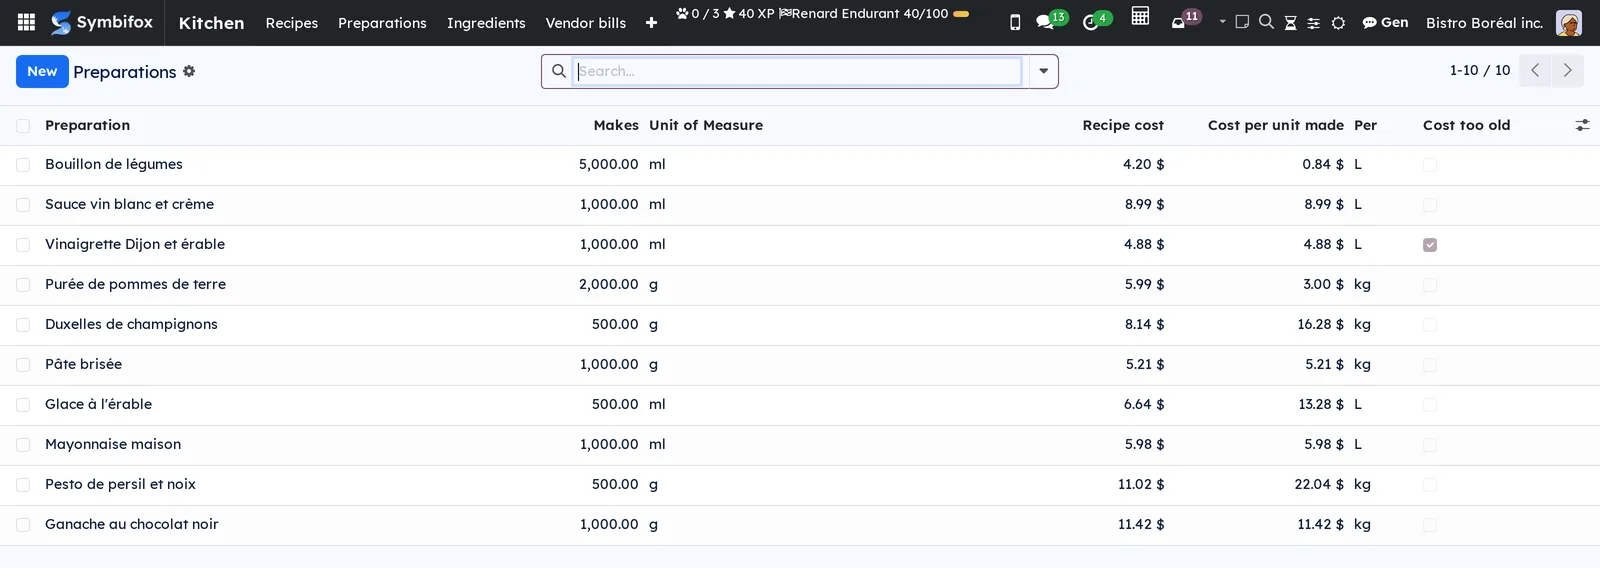The width and height of the screenshot is (1600, 568).
Task: Open the Preparations menu
Action: pos(382,23)
